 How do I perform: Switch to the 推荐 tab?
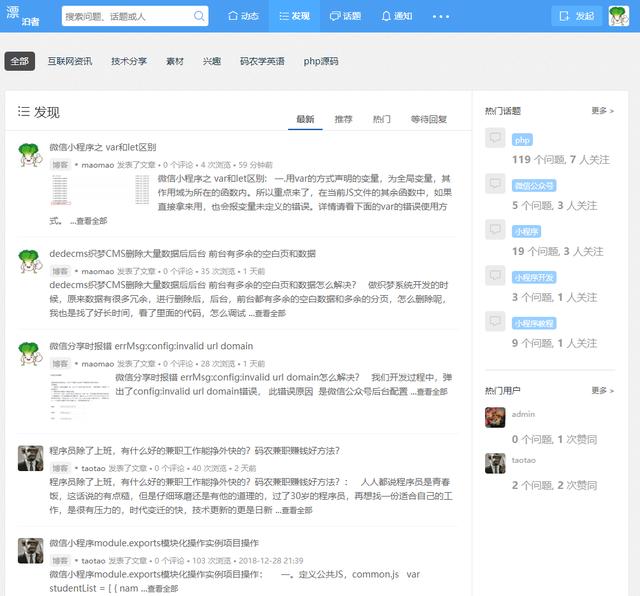(343, 119)
